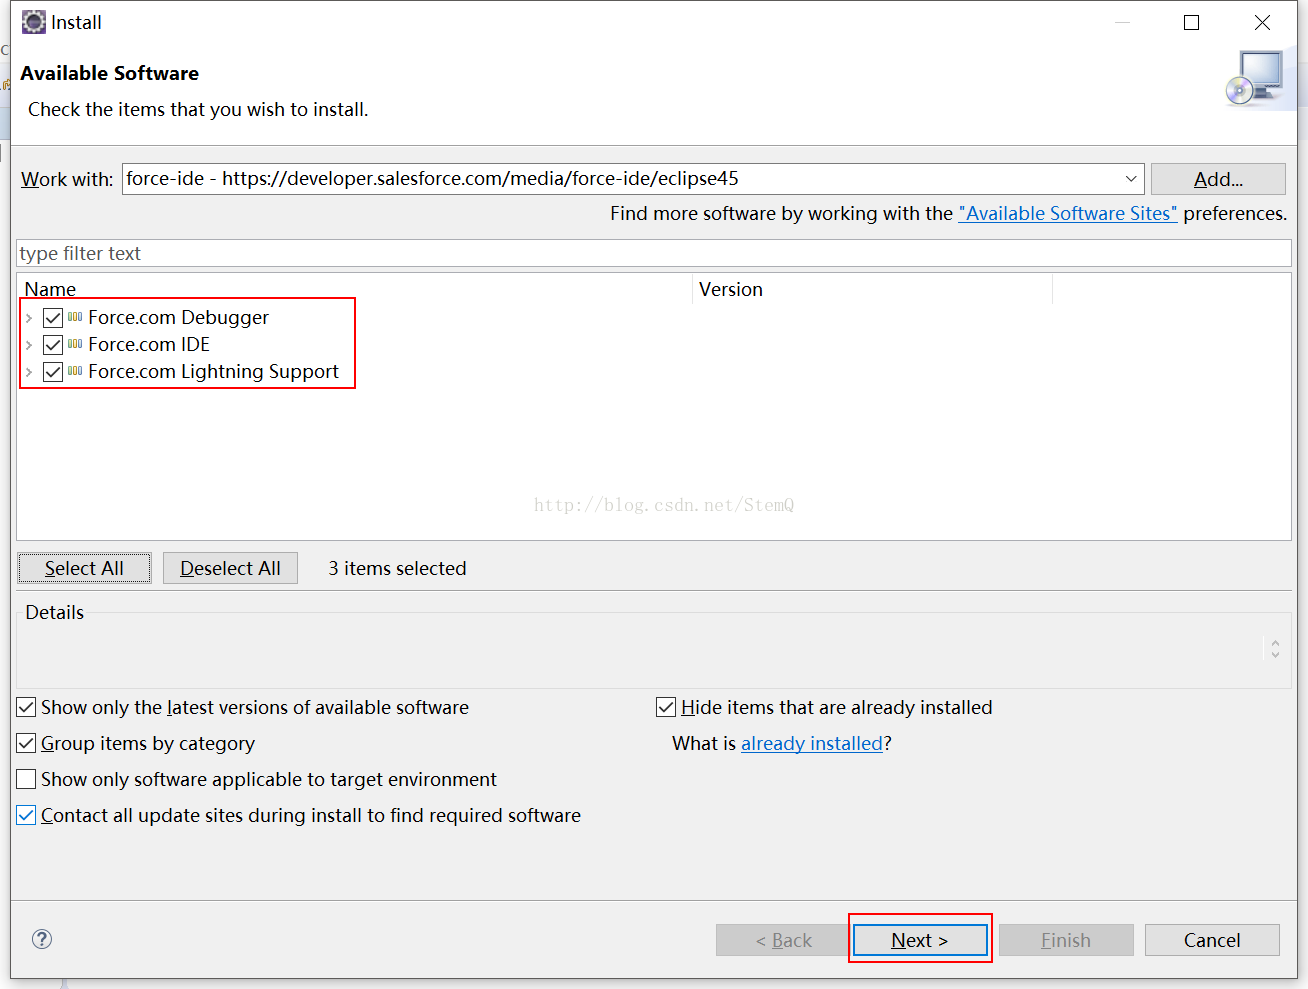Disable Hide items that are already installed
This screenshot has width=1308, height=989.
coord(666,708)
